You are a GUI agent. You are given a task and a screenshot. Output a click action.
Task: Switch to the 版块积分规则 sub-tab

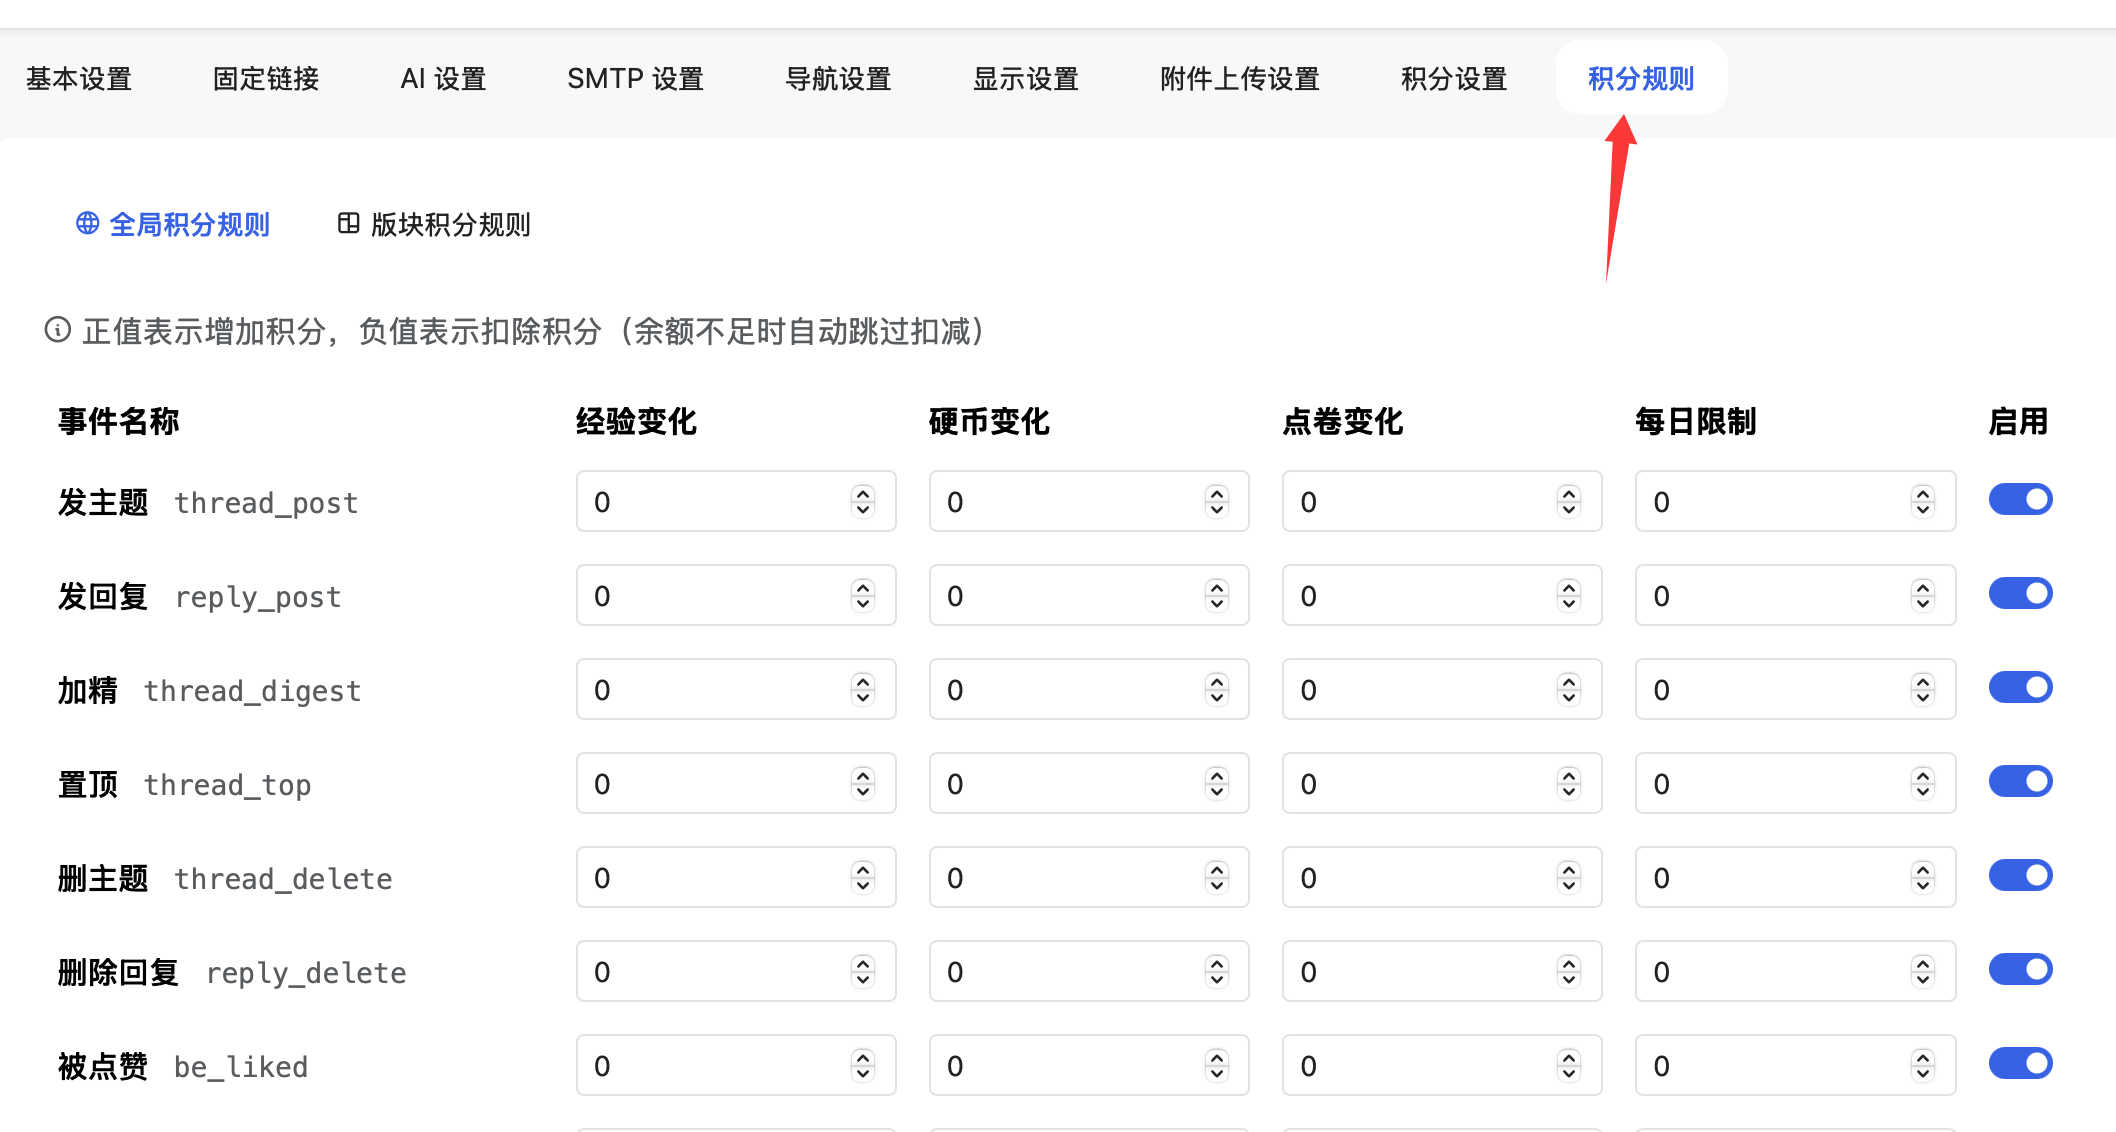click(x=434, y=224)
